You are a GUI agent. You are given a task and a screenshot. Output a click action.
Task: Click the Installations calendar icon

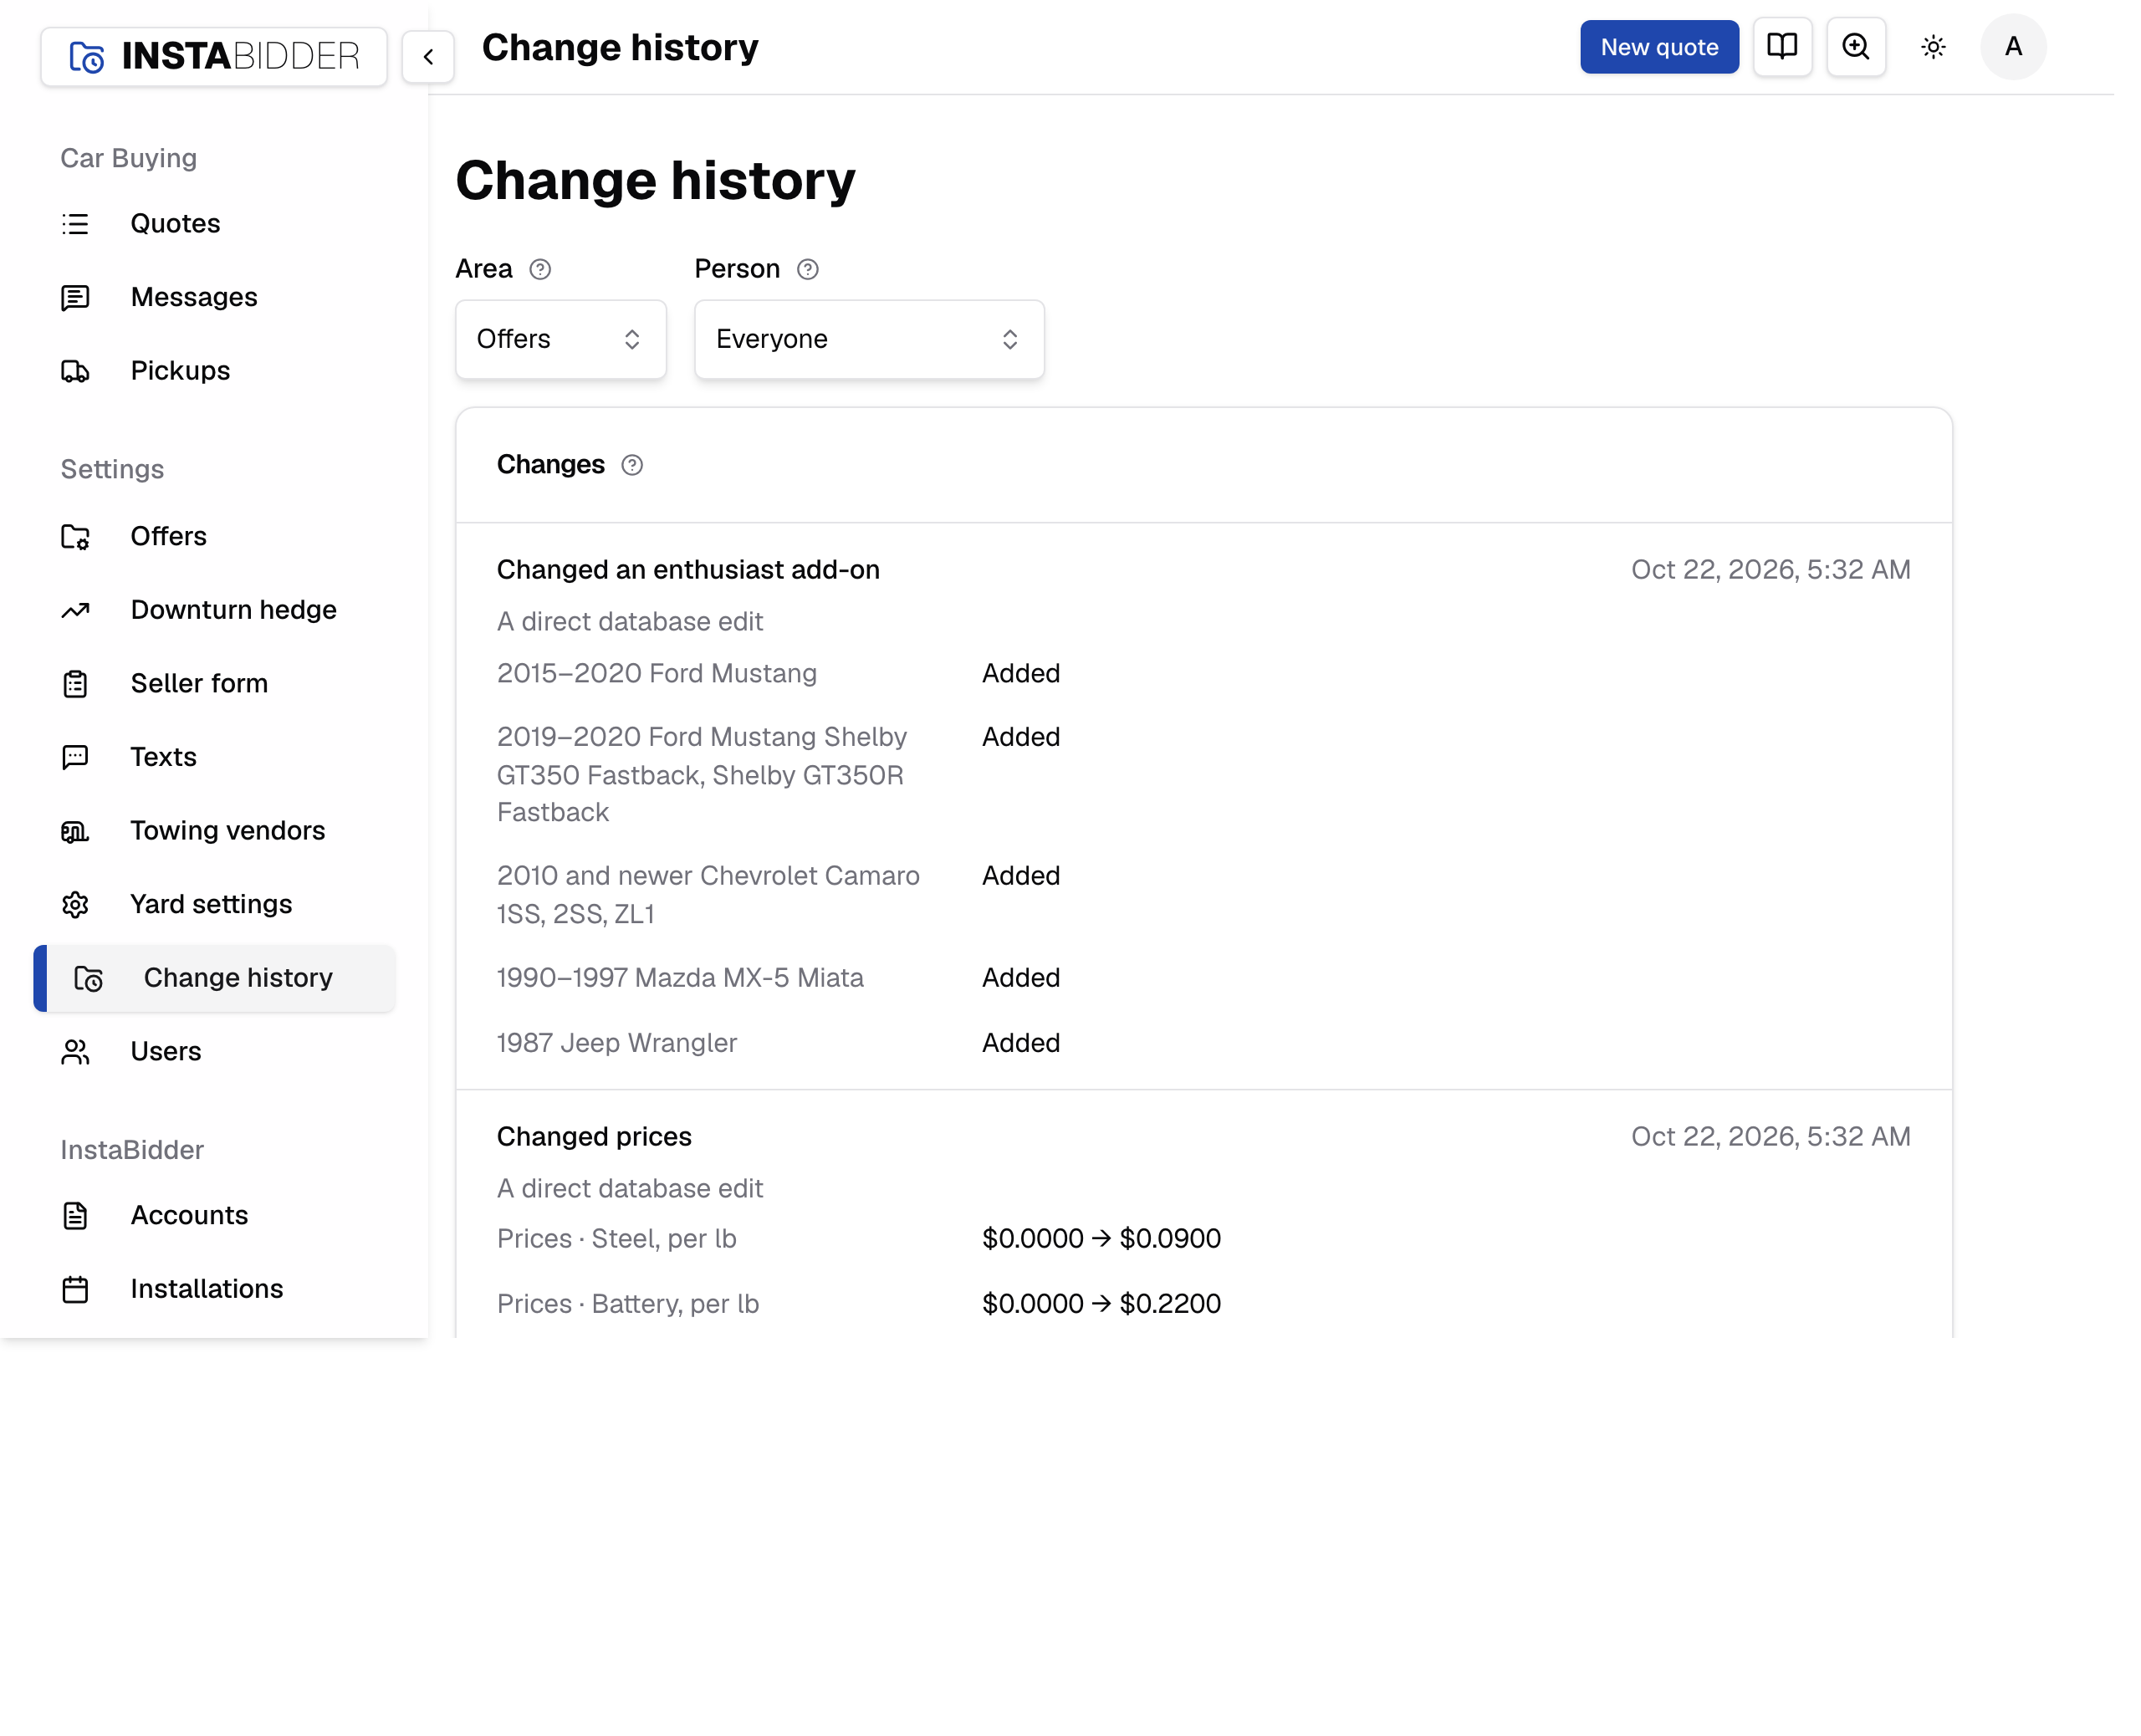75,1289
